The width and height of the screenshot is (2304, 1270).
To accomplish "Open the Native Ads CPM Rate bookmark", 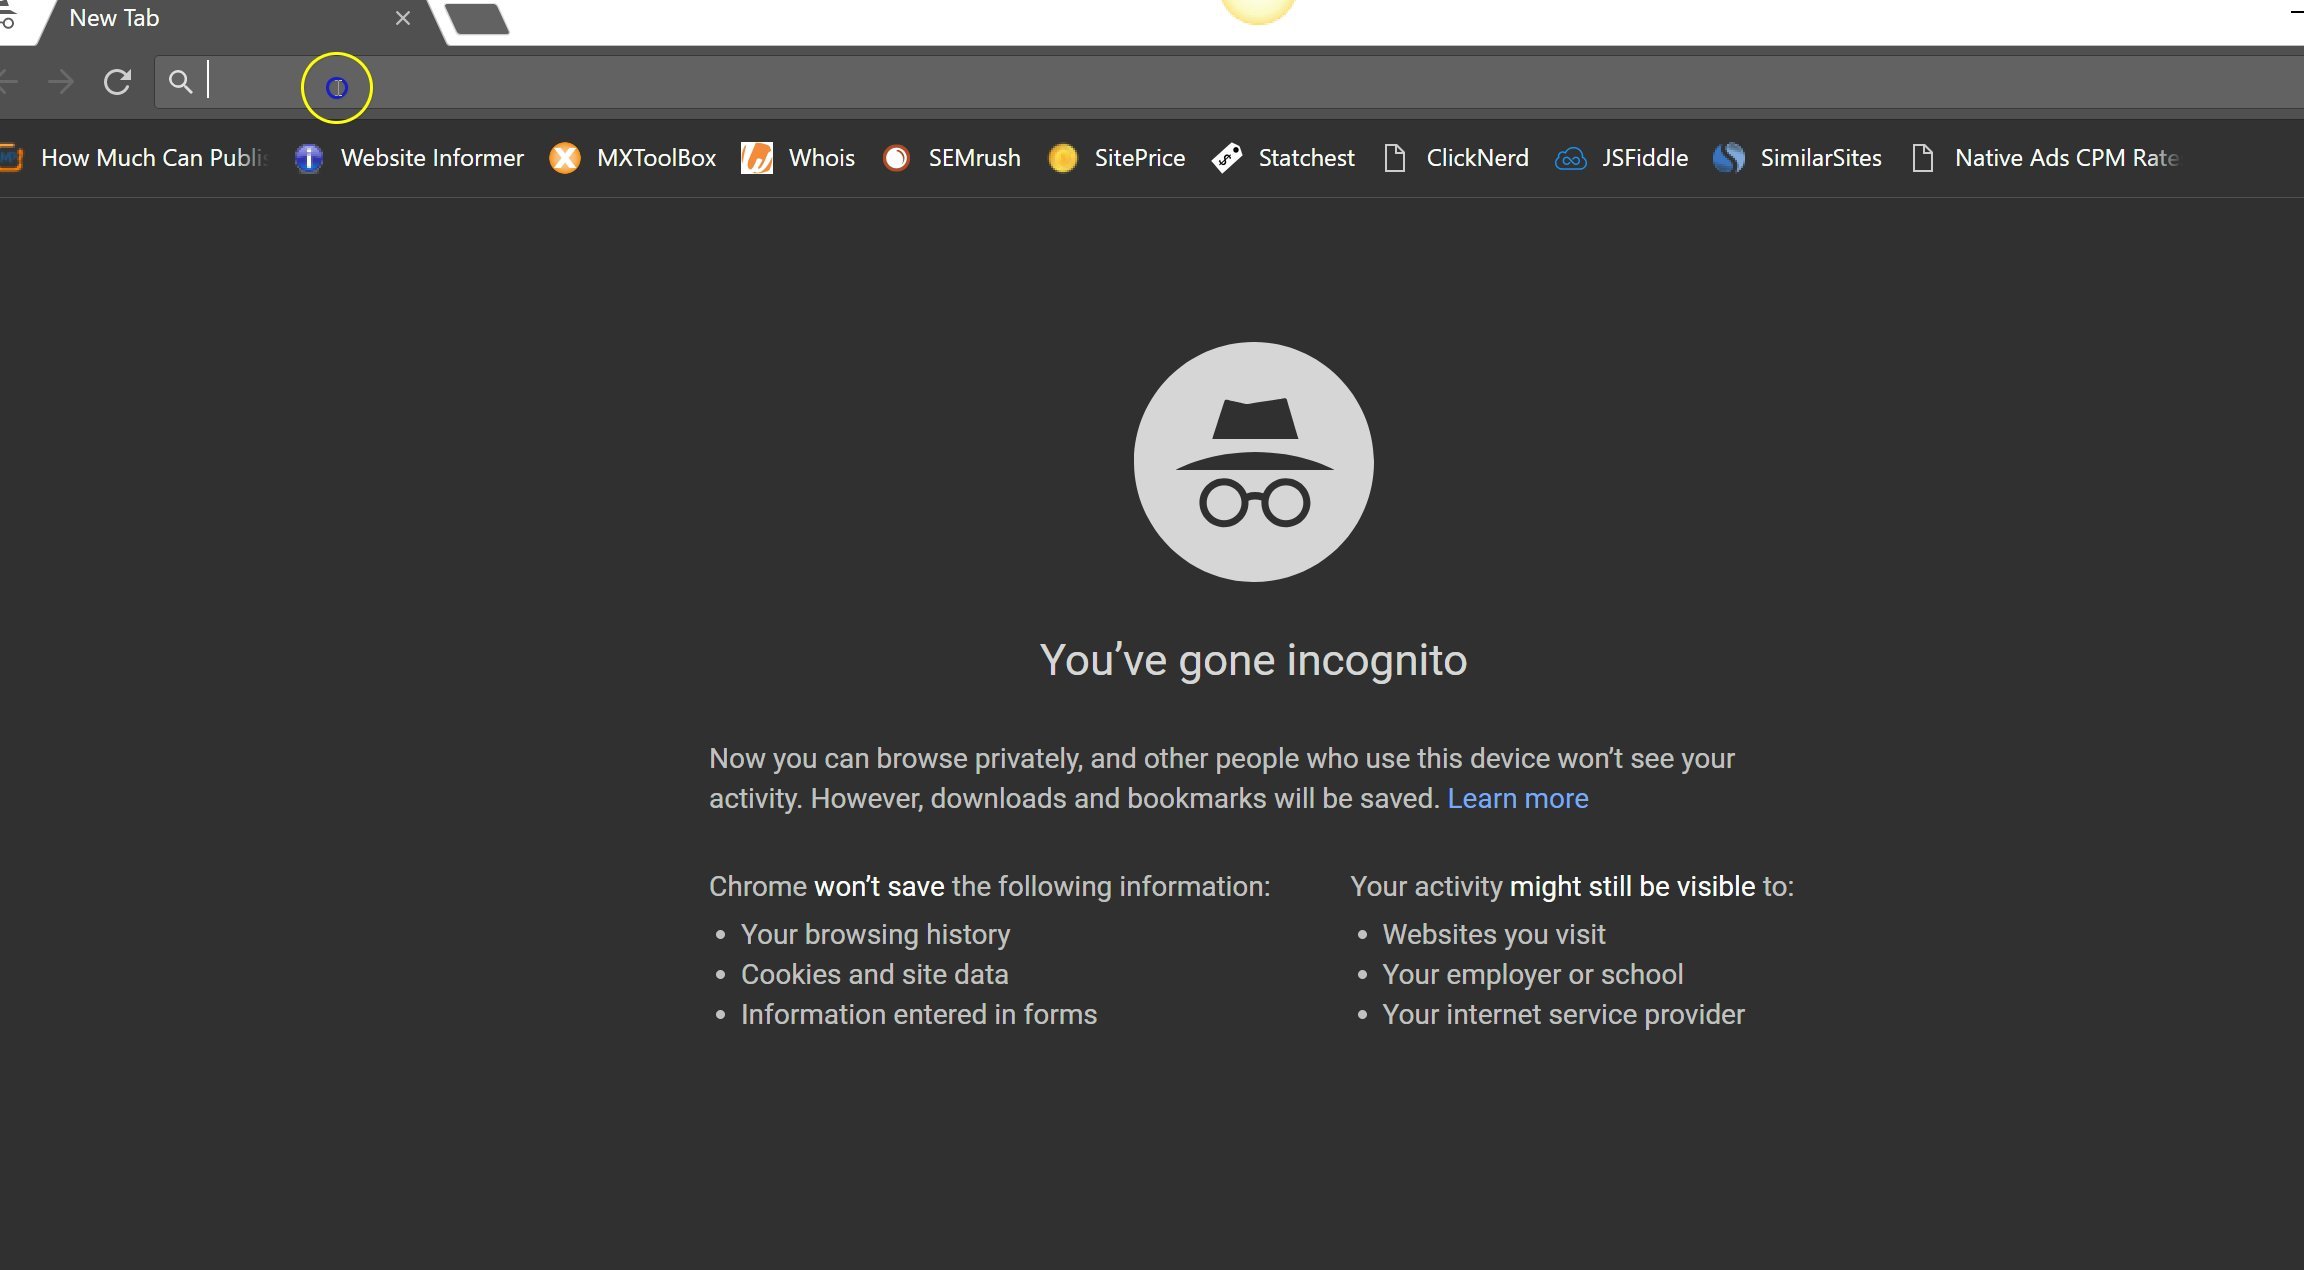I will [2045, 158].
